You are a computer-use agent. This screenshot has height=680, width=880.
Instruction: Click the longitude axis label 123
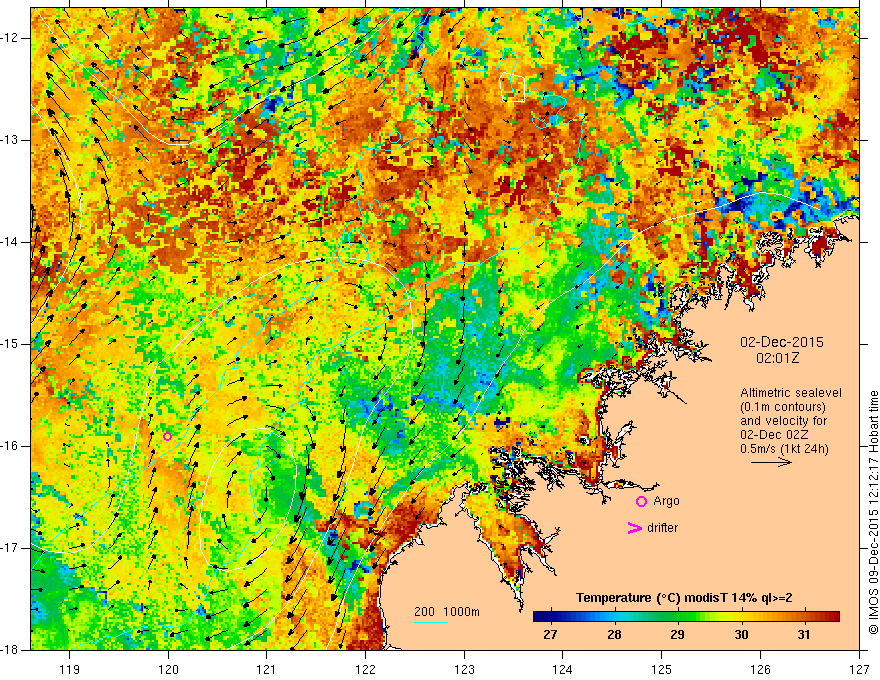pos(464,669)
